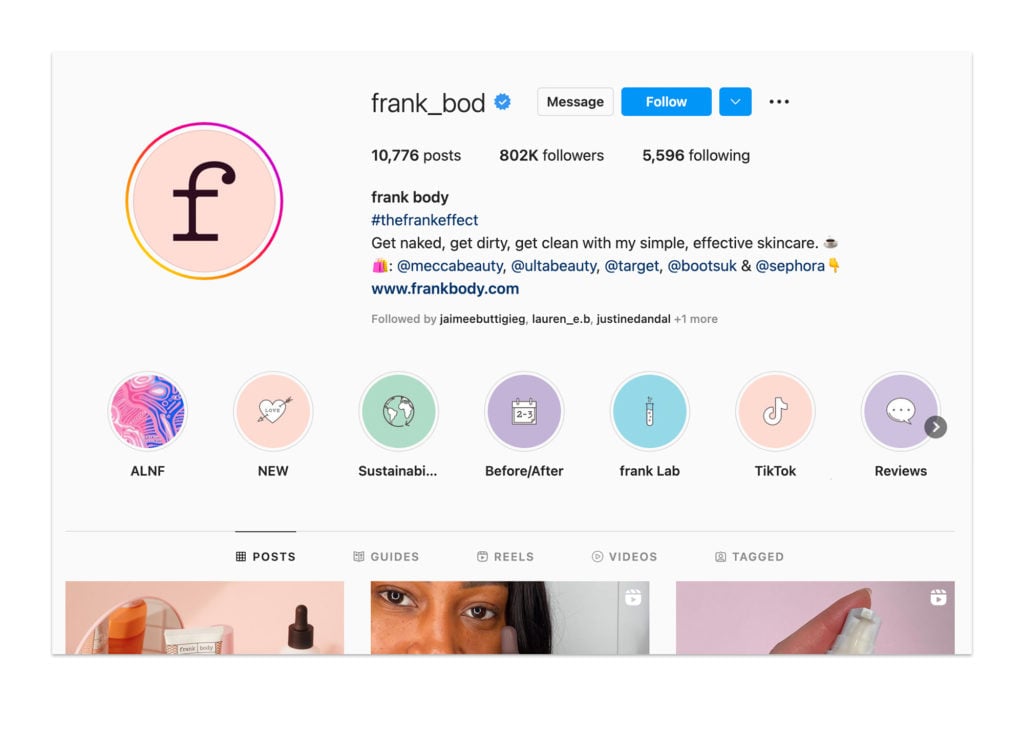Open the Before/After calendar highlight
This screenshot has width=1024, height=732.
click(x=524, y=411)
